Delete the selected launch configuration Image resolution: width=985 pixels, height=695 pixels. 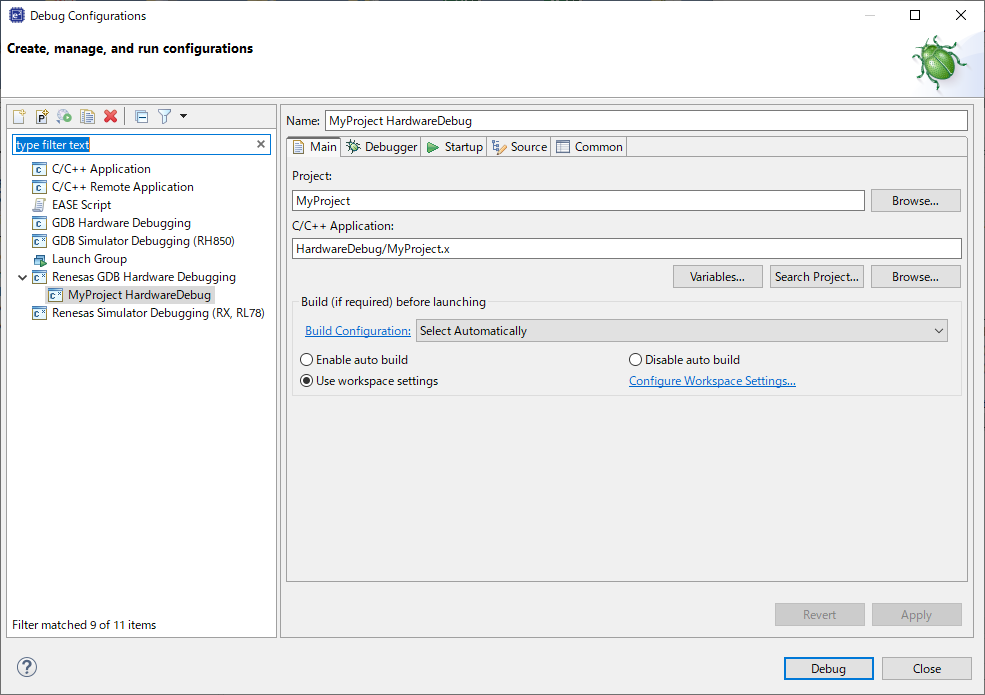[111, 116]
